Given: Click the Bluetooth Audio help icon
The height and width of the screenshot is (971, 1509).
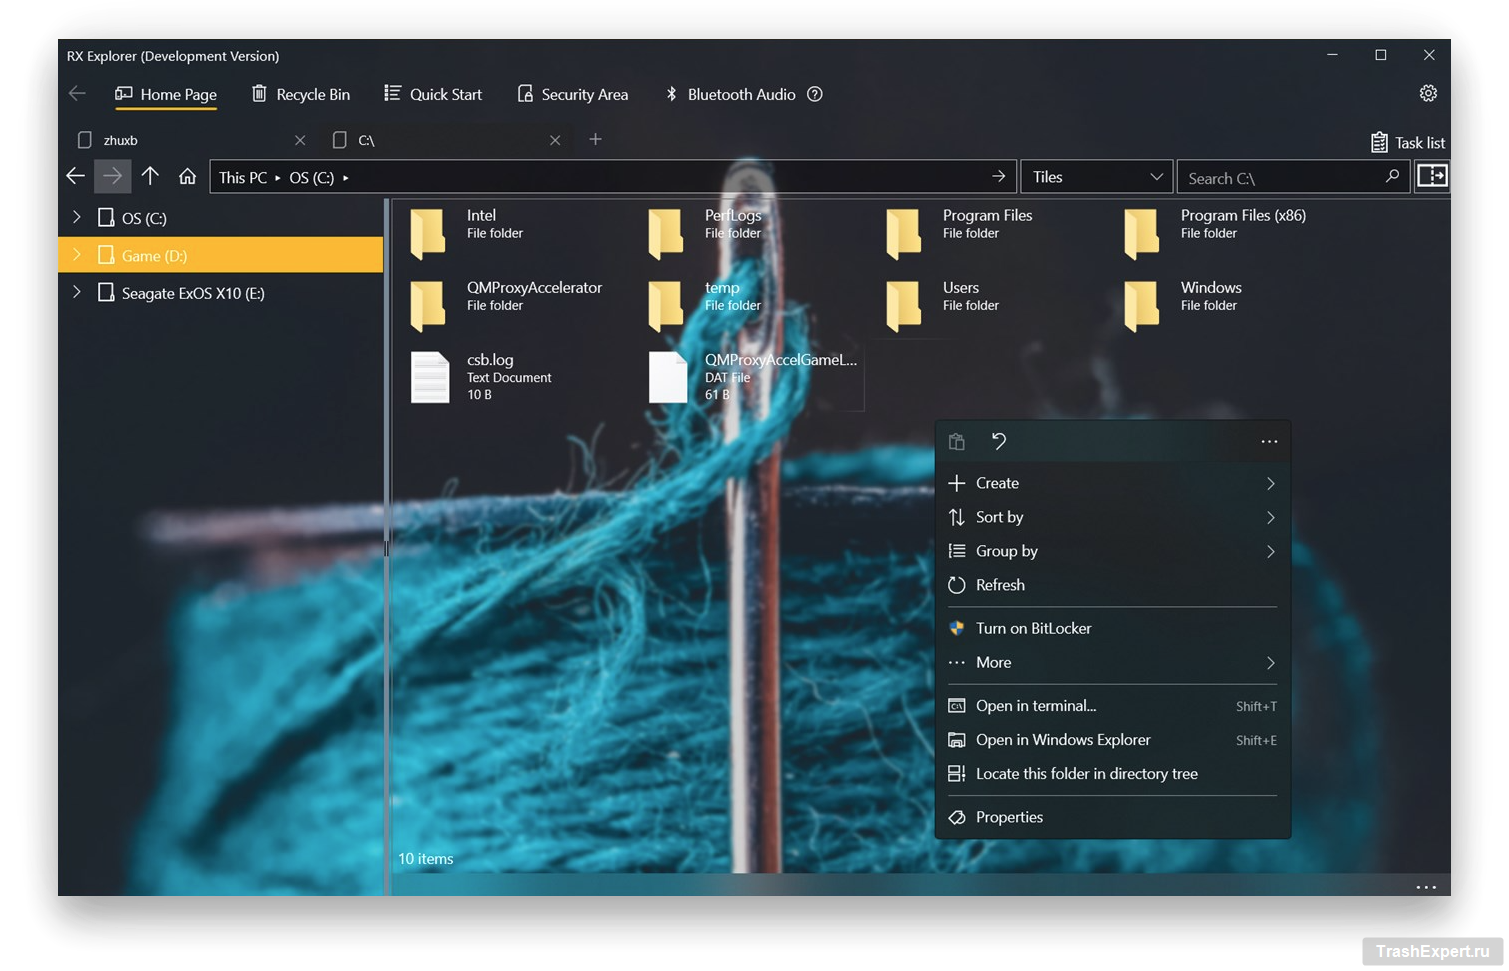Looking at the screenshot, I should pos(815,94).
